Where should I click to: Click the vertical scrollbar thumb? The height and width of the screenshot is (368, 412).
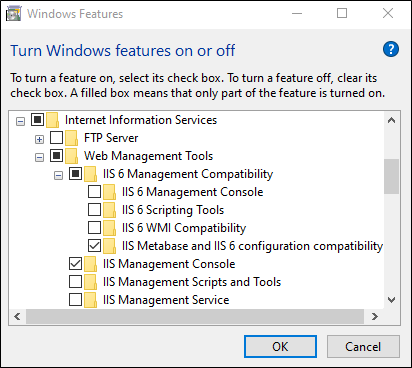coord(391,176)
